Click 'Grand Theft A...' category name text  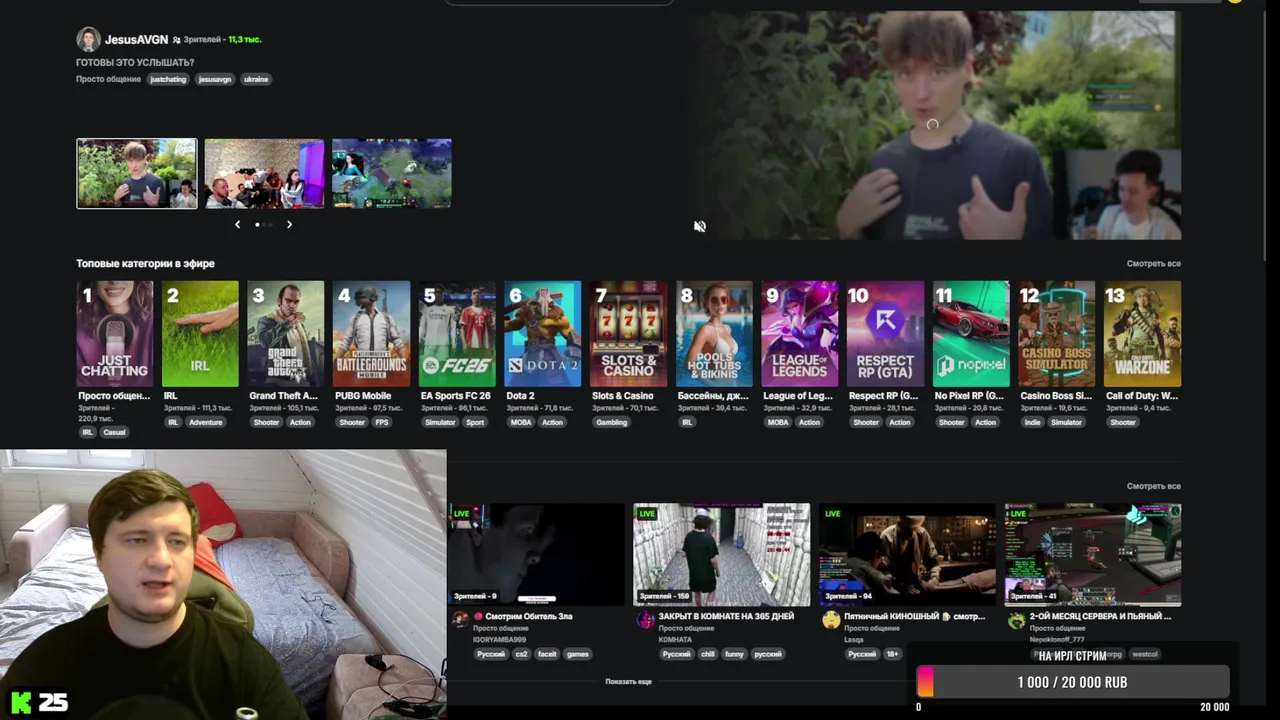coord(283,396)
